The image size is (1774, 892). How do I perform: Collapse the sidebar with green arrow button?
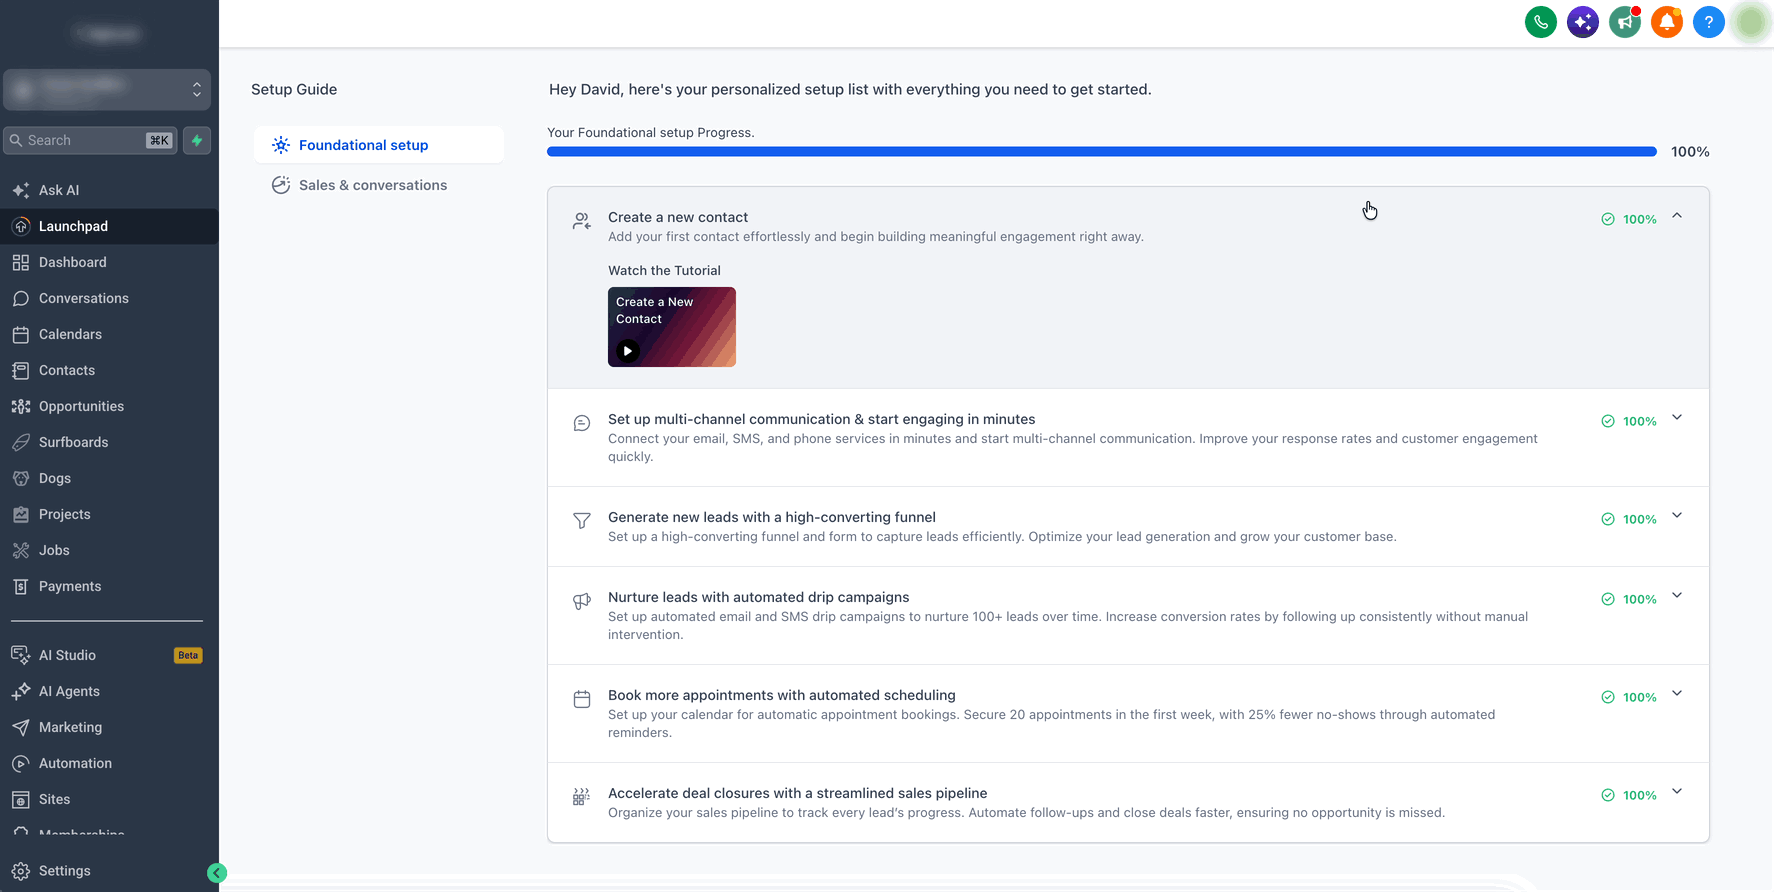(217, 873)
